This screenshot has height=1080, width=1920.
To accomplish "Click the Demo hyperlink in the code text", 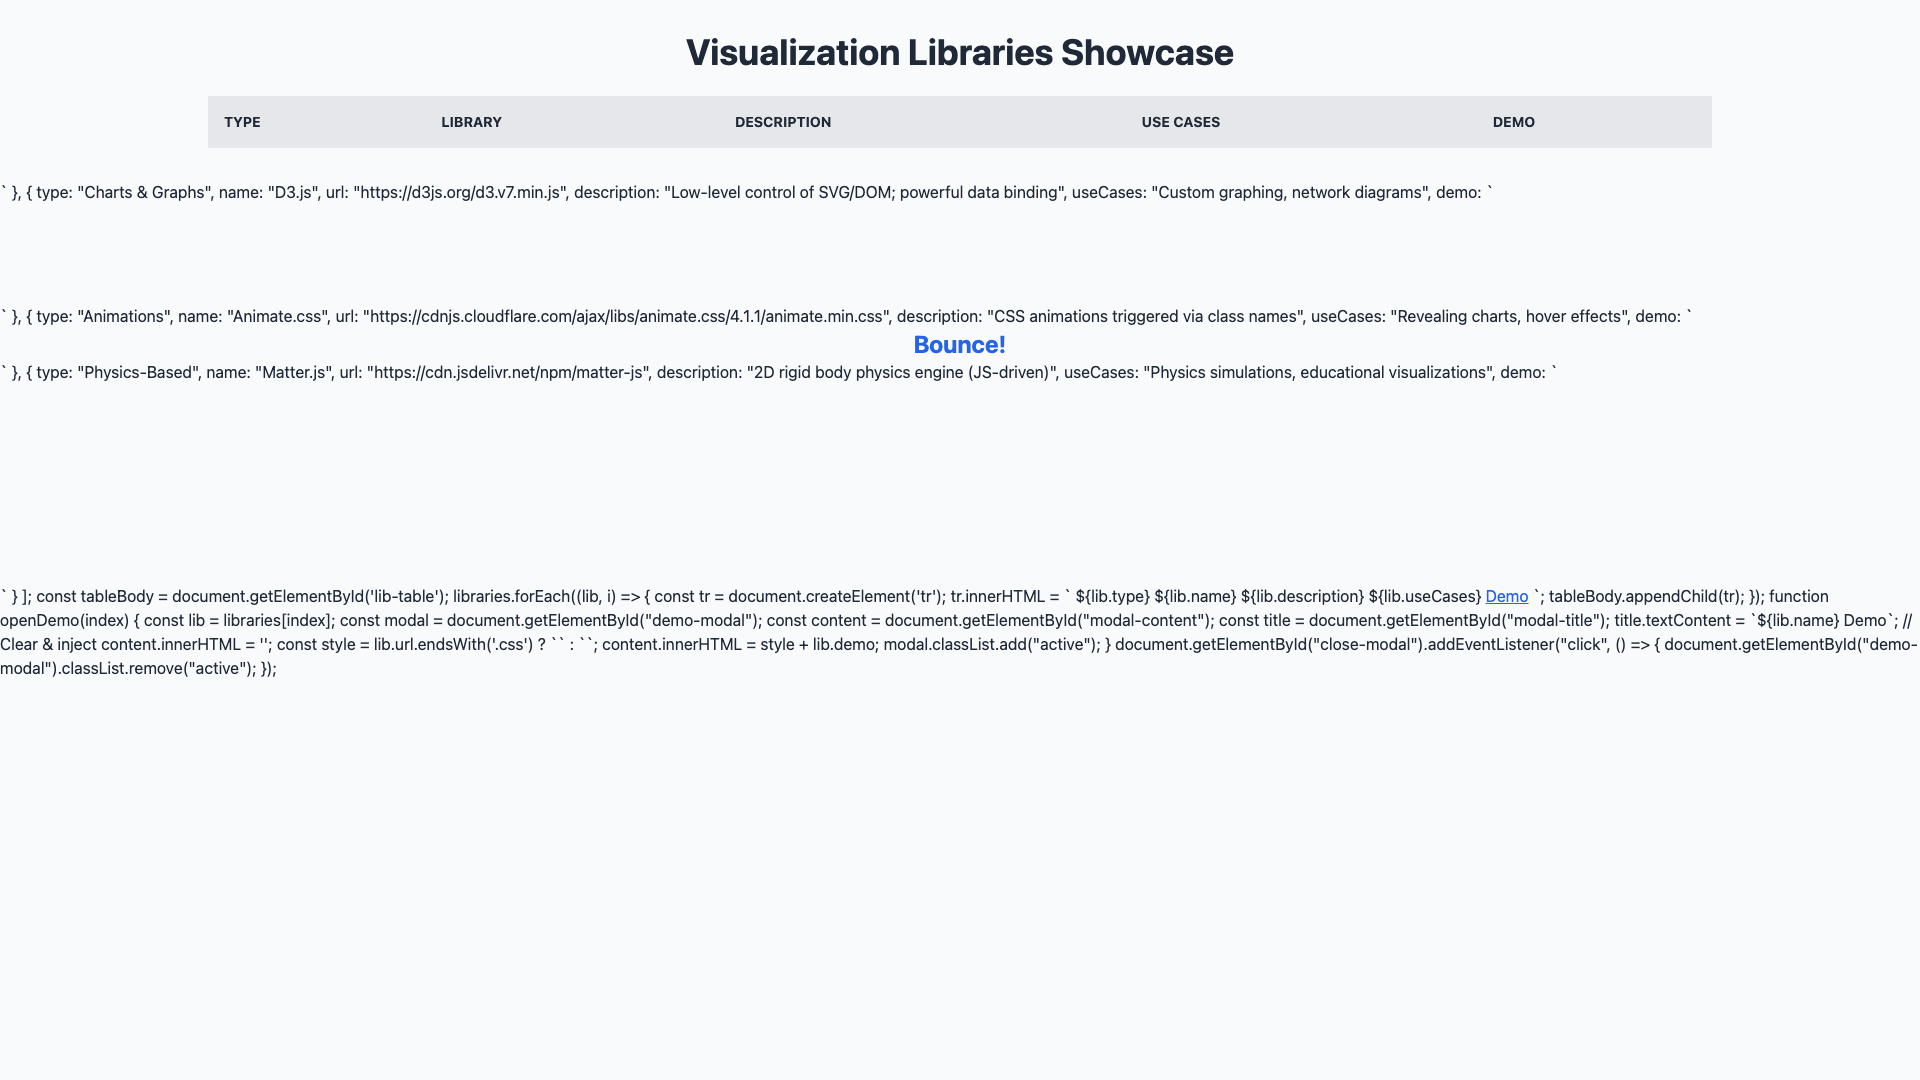I will click(1506, 597).
